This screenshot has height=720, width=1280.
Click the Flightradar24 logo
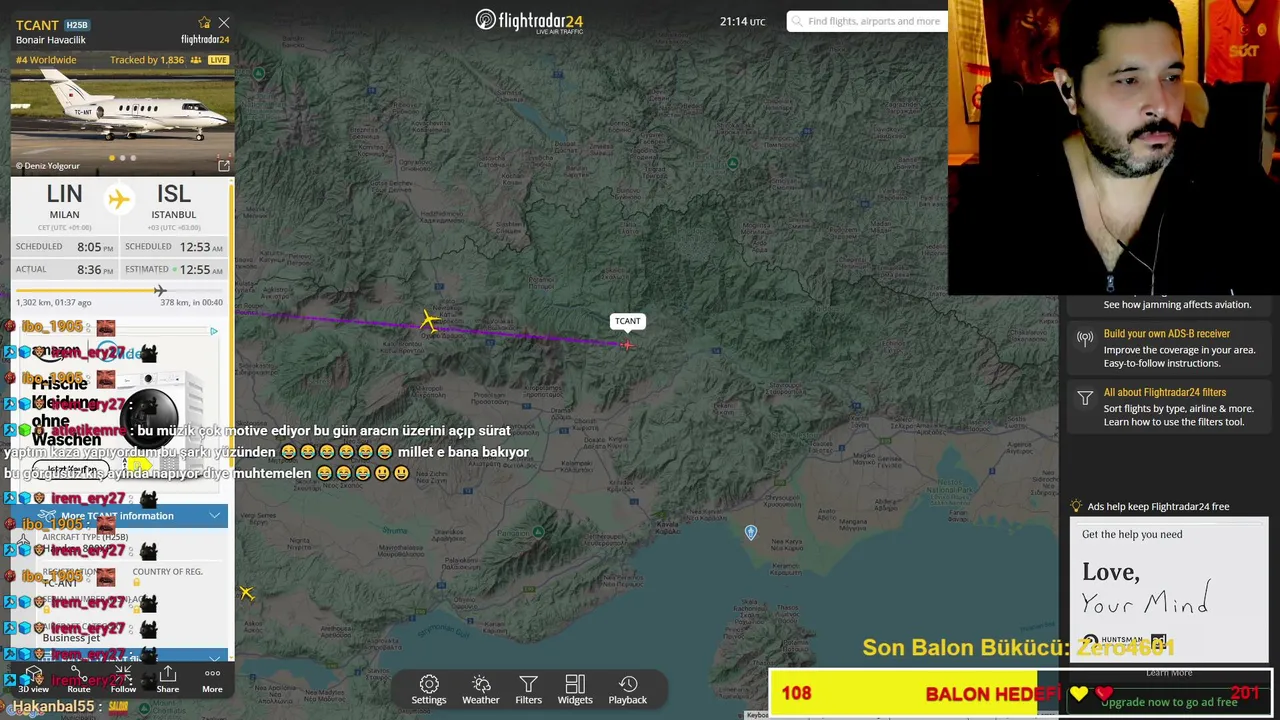pyautogui.click(x=529, y=21)
